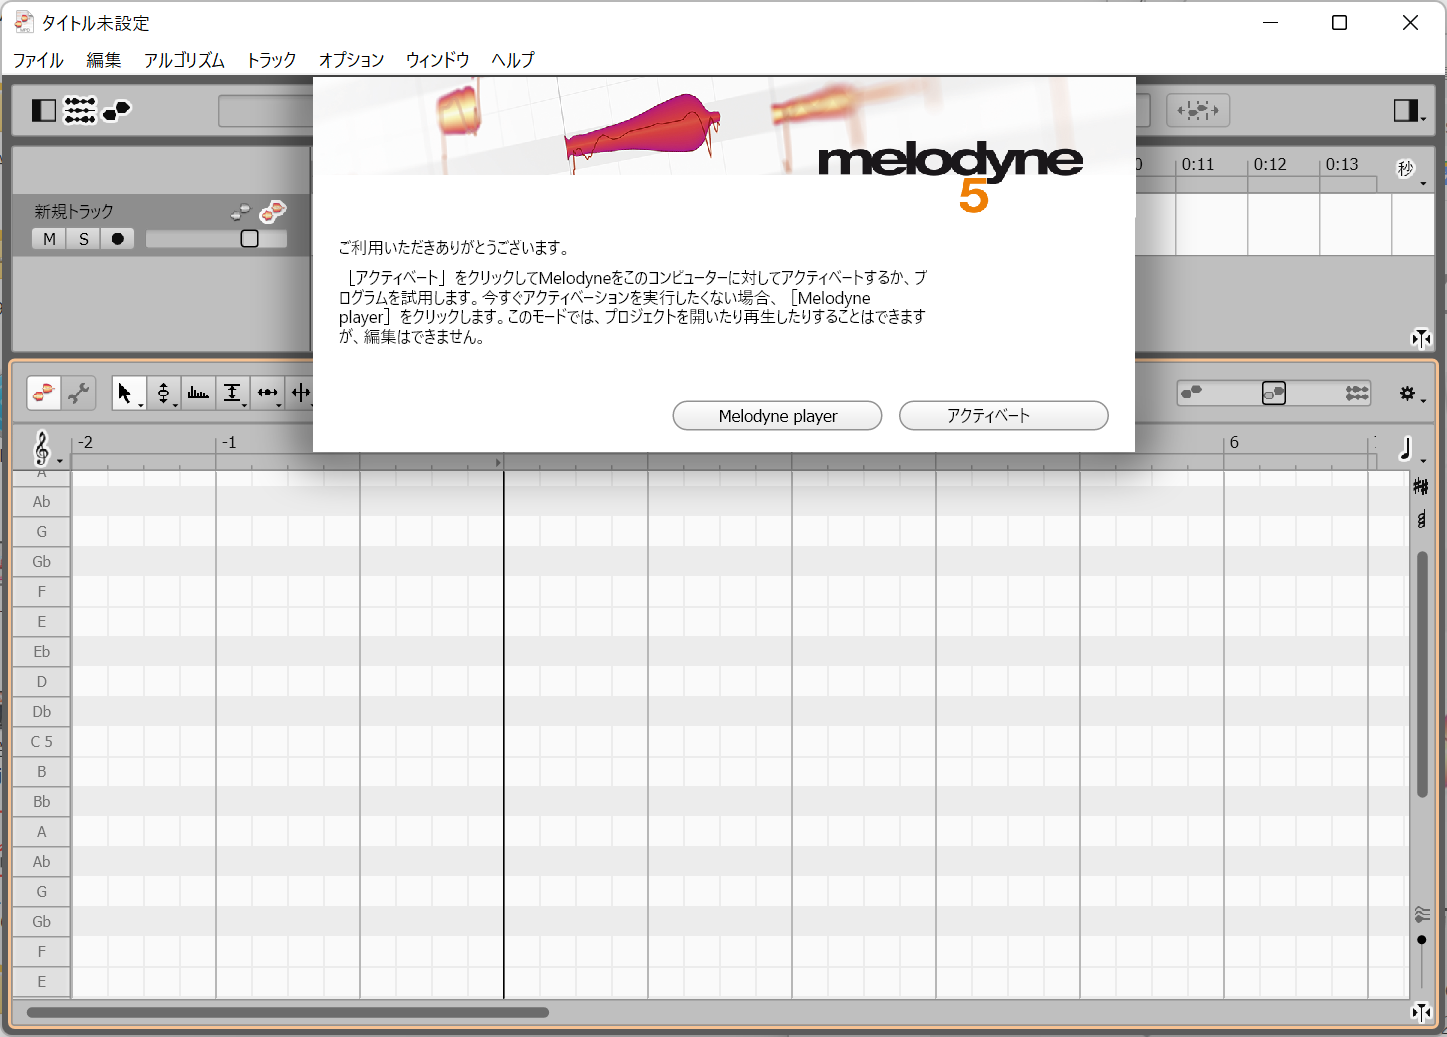This screenshot has height=1037, width=1447.
Task: Click the 0:12 time ruler mark
Action: pyautogui.click(x=1270, y=165)
